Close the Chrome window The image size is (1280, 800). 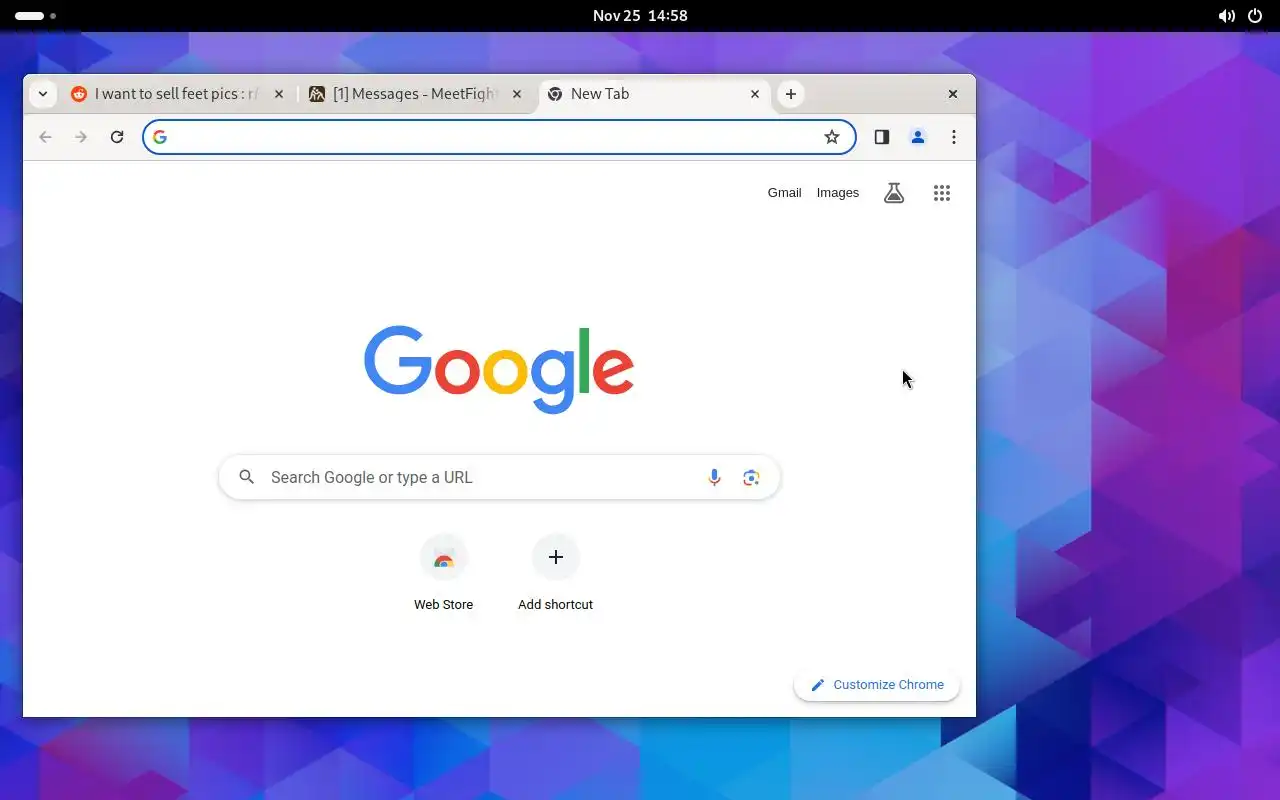(953, 94)
